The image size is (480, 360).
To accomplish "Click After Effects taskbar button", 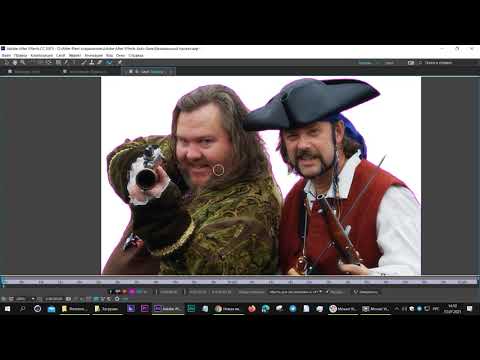I will click(x=168, y=309).
